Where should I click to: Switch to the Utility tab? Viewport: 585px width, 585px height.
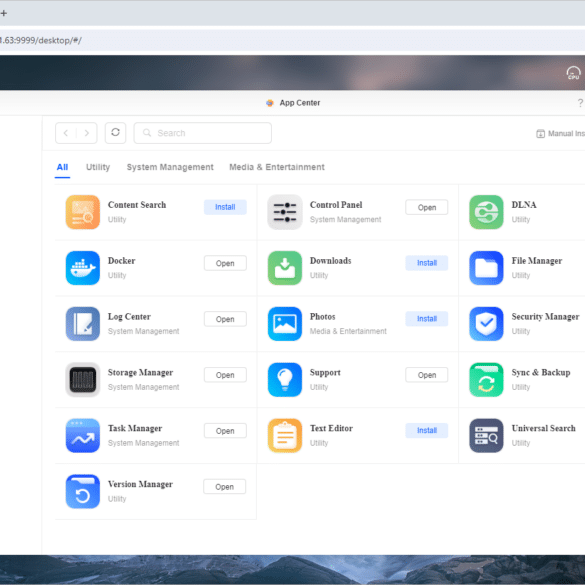[98, 167]
